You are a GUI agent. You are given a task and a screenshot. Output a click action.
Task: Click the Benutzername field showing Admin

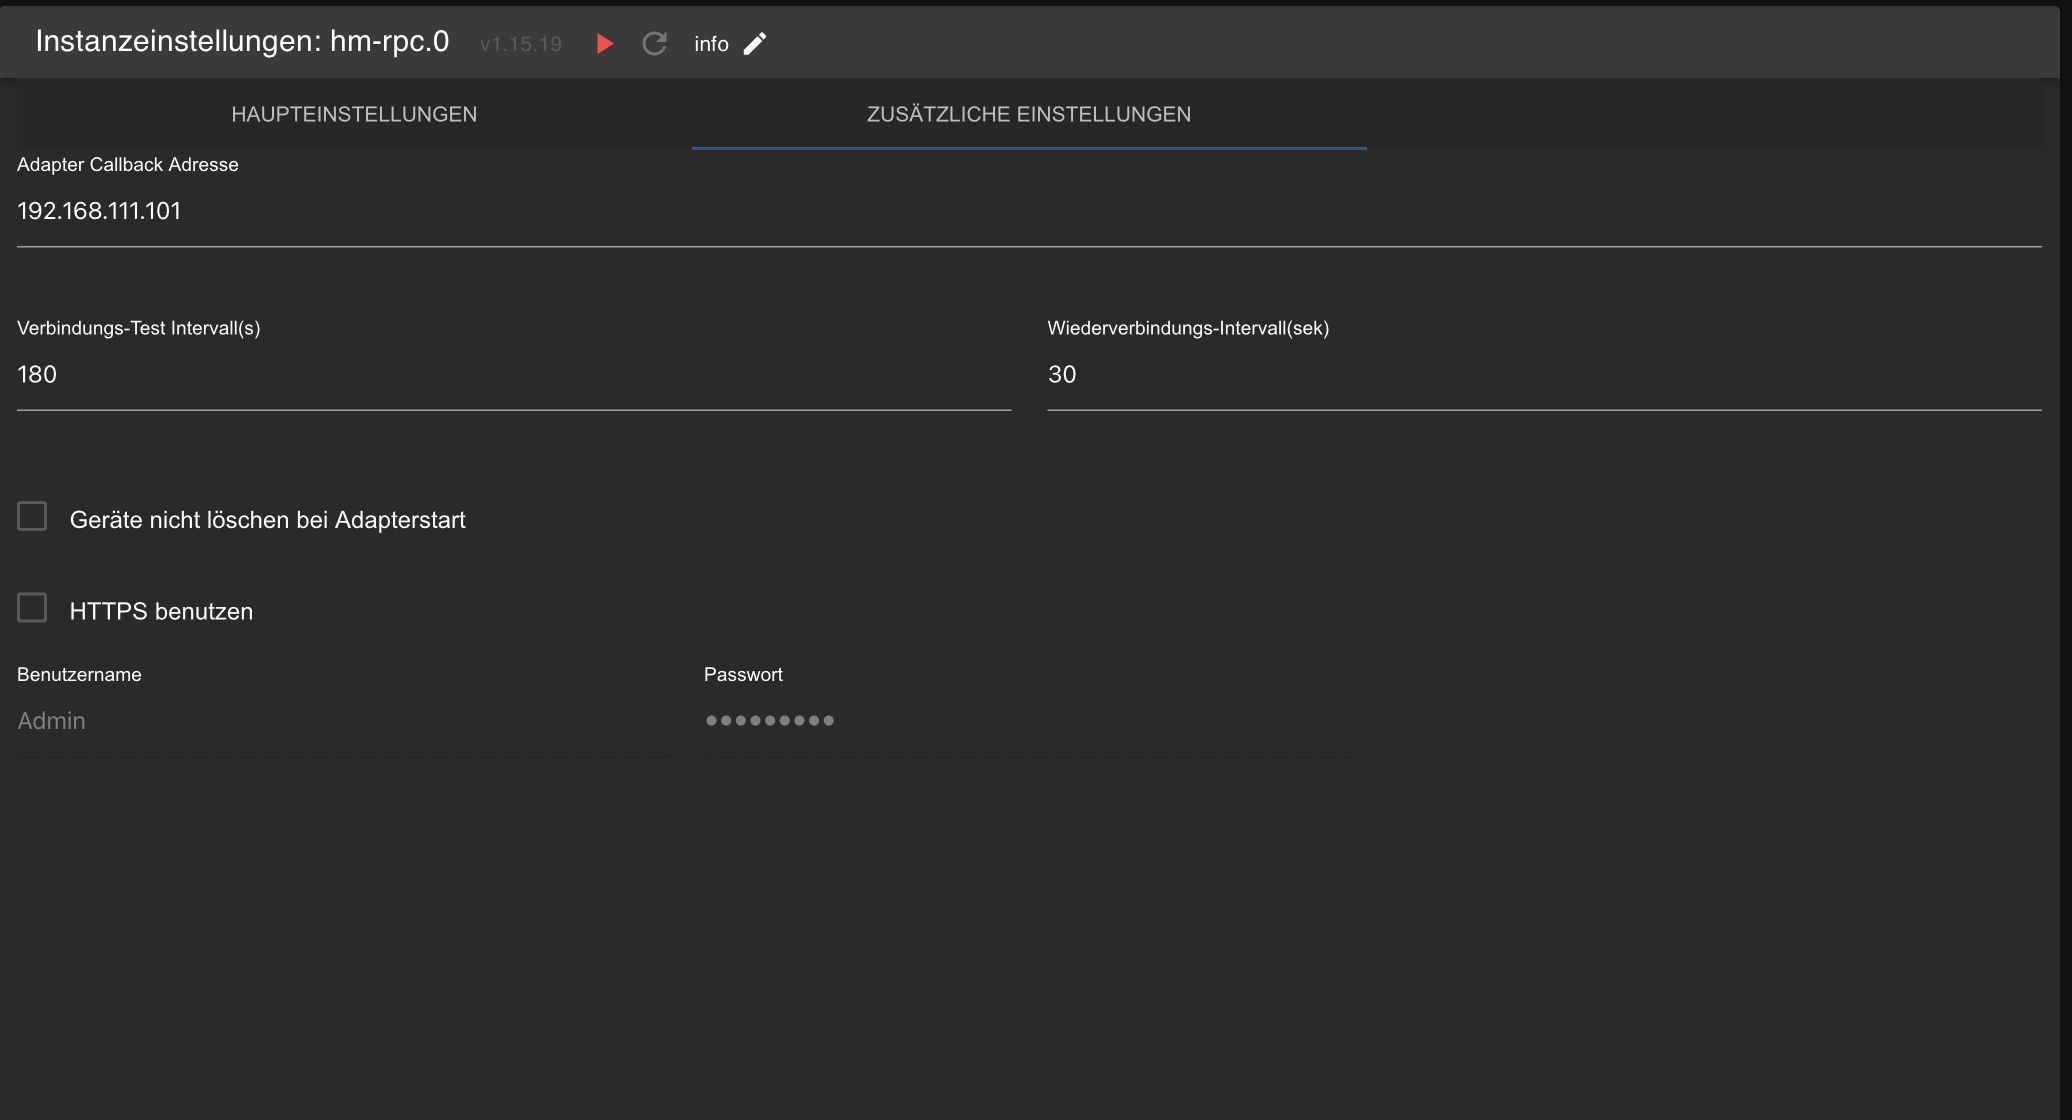click(x=340, y=721)
